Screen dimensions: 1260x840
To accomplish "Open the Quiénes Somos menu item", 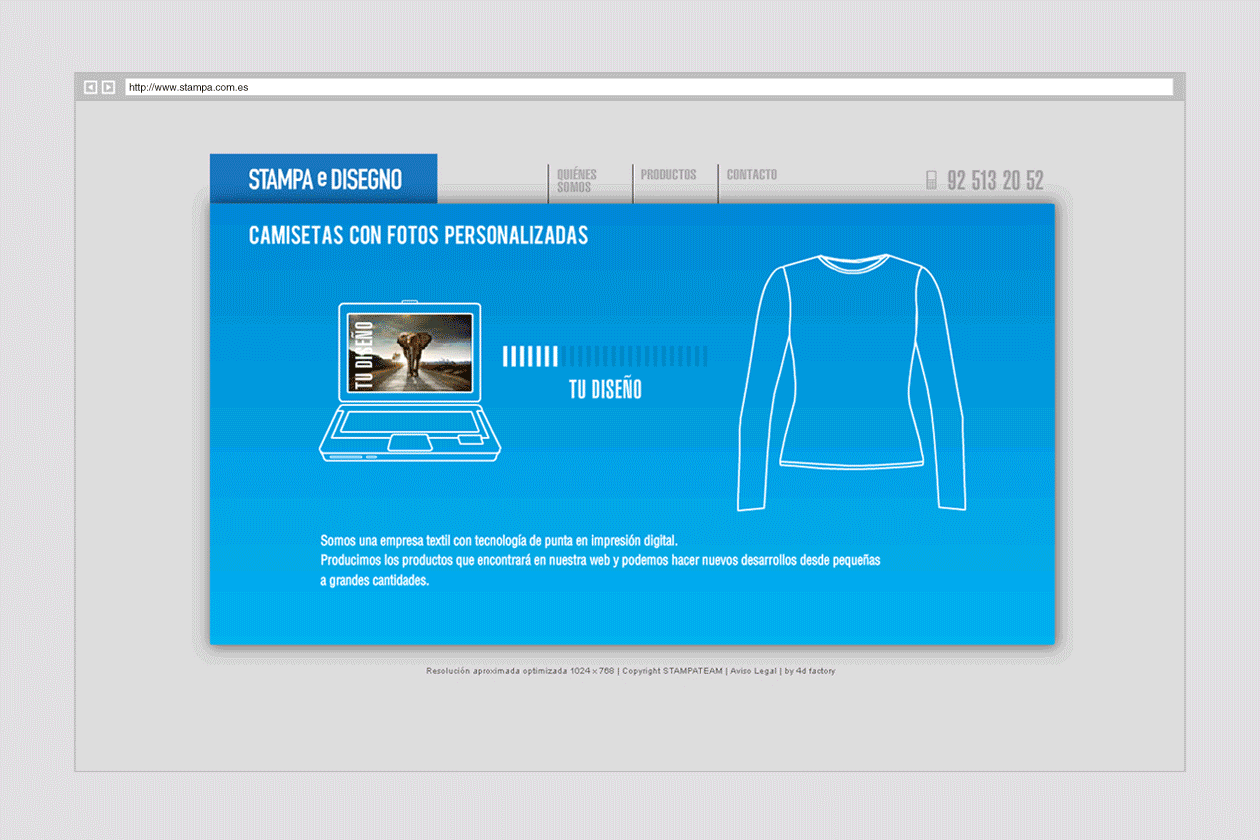I will 576,181.
